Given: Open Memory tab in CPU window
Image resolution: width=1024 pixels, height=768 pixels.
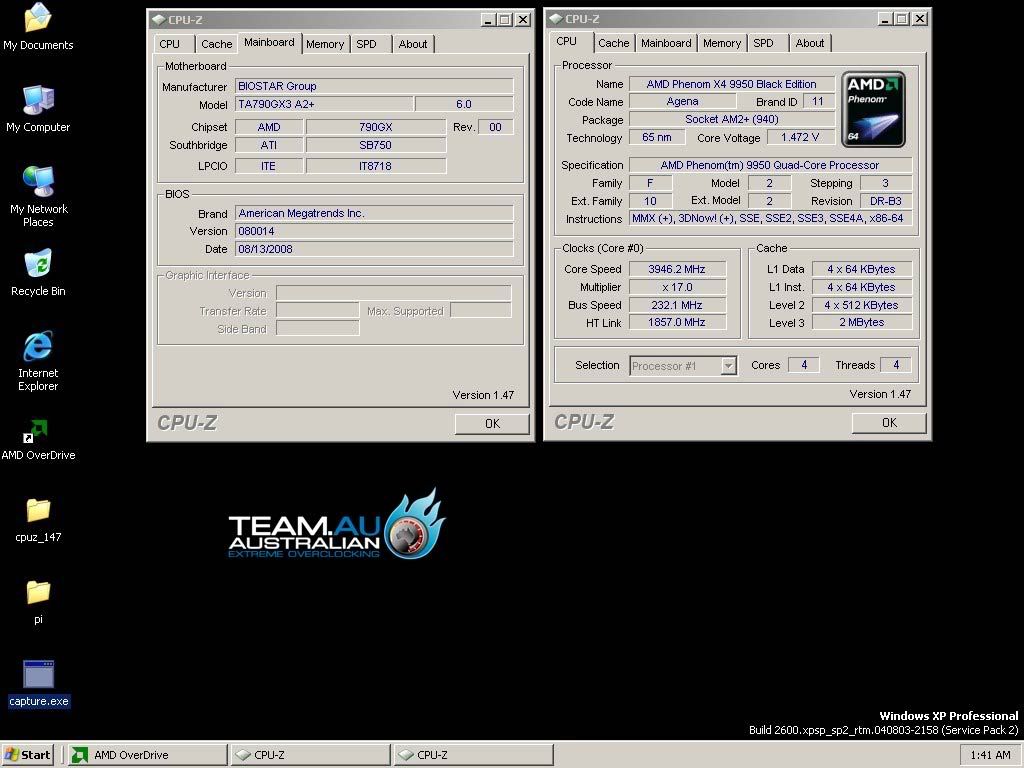Looking at the screenshot, I should point(722,43).
